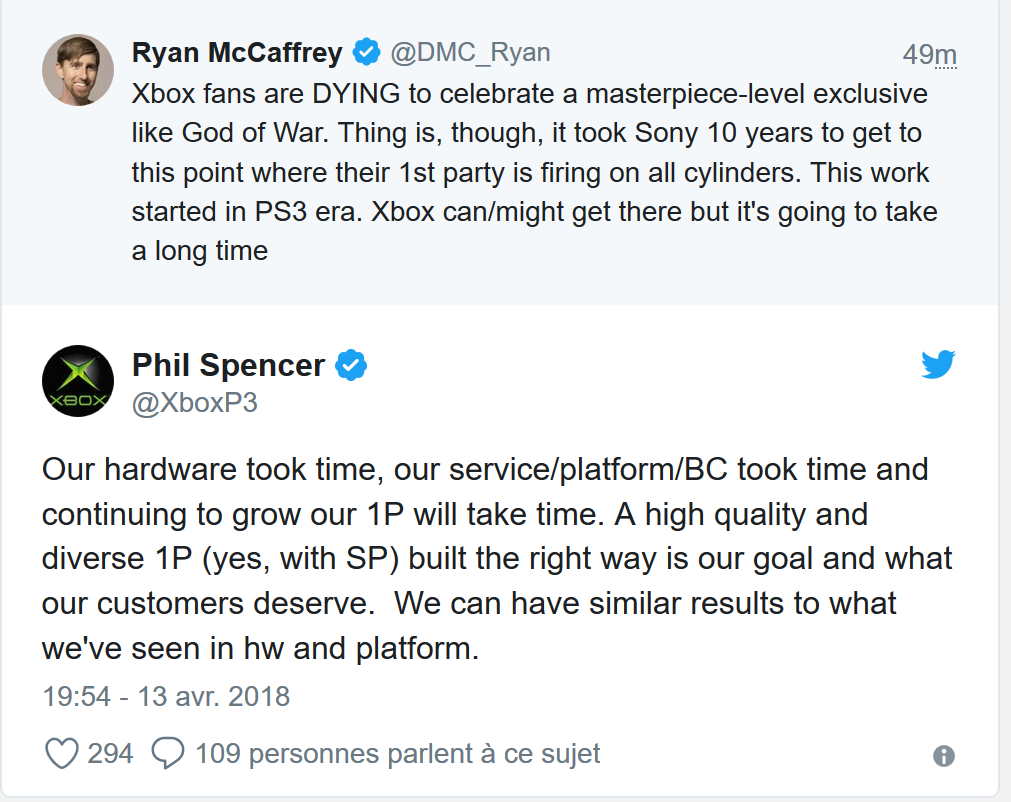Open the 19:54 - 13 avr. 2018 timestamp
The width and height of the screenshot is (1011, 802).
point(166,697)
